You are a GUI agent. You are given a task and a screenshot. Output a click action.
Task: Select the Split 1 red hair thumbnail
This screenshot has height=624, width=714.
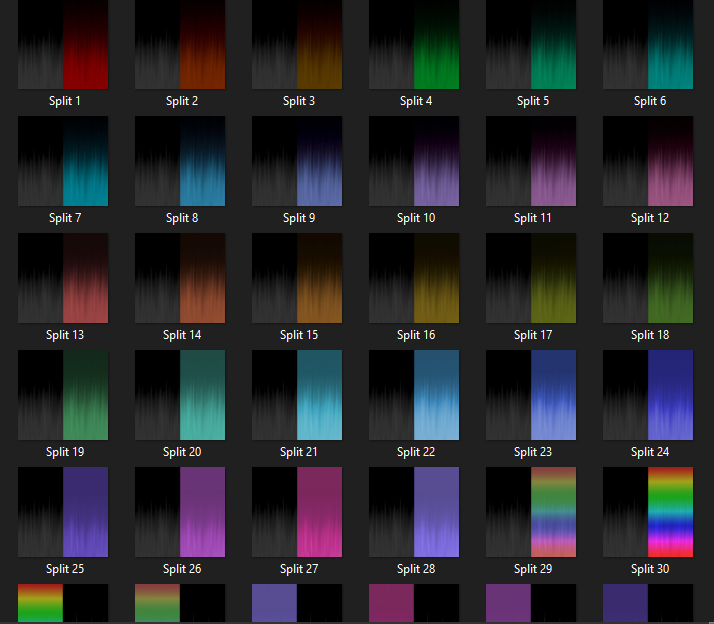[63, 44]
